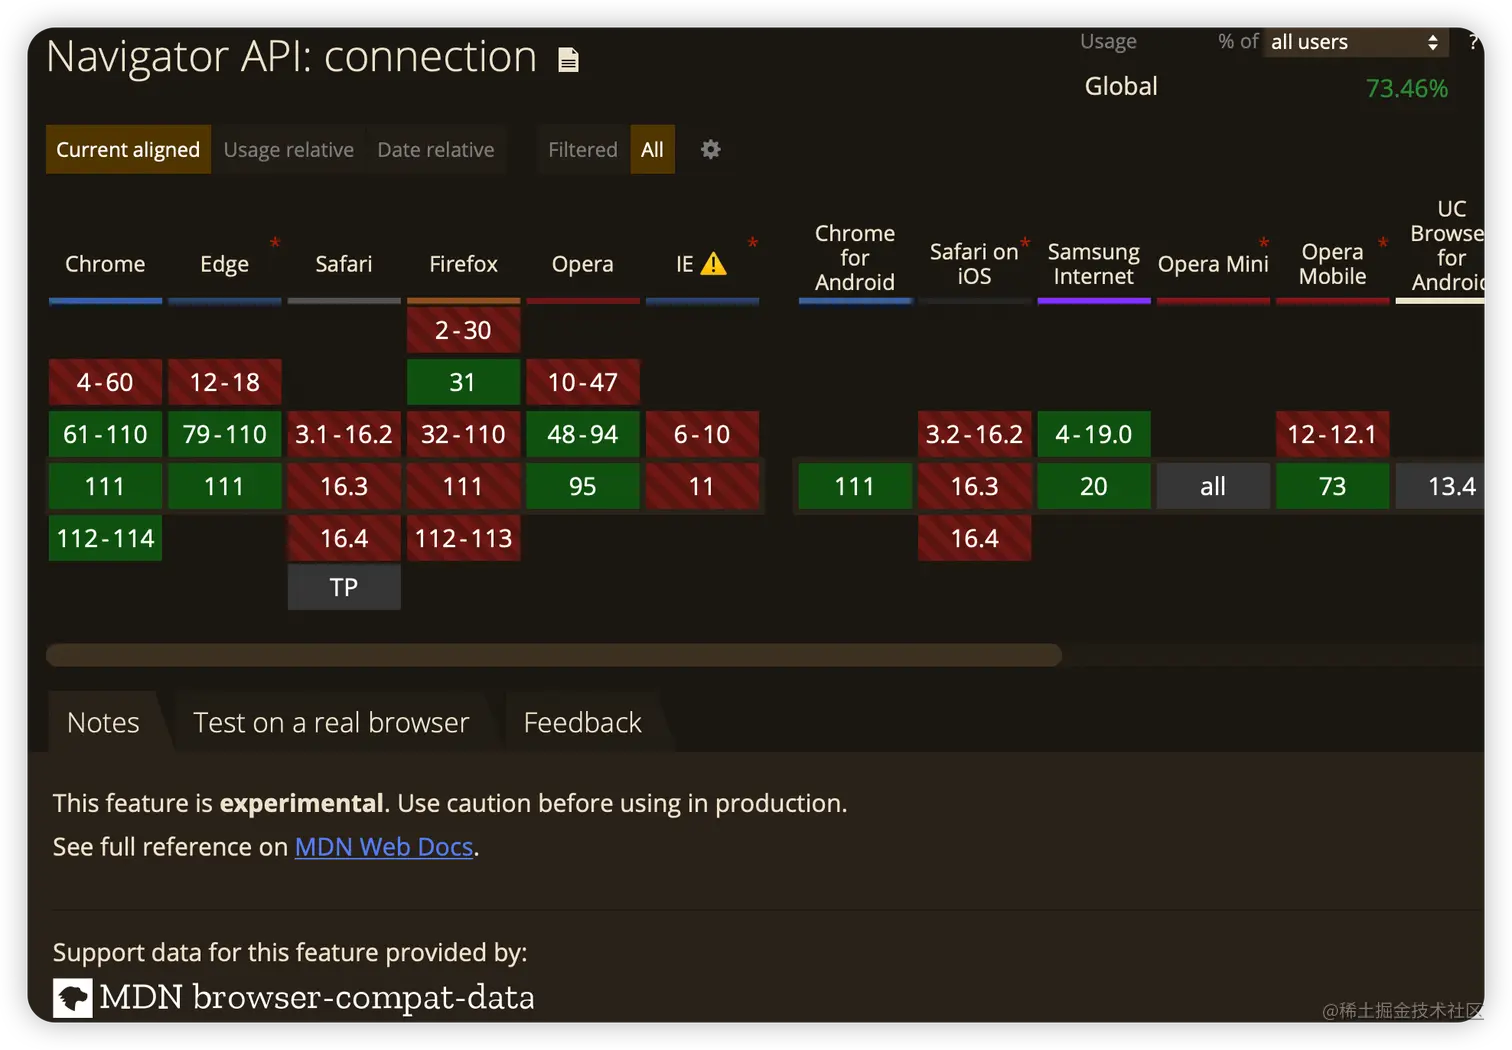Open the Notes tab

point(103,722)
